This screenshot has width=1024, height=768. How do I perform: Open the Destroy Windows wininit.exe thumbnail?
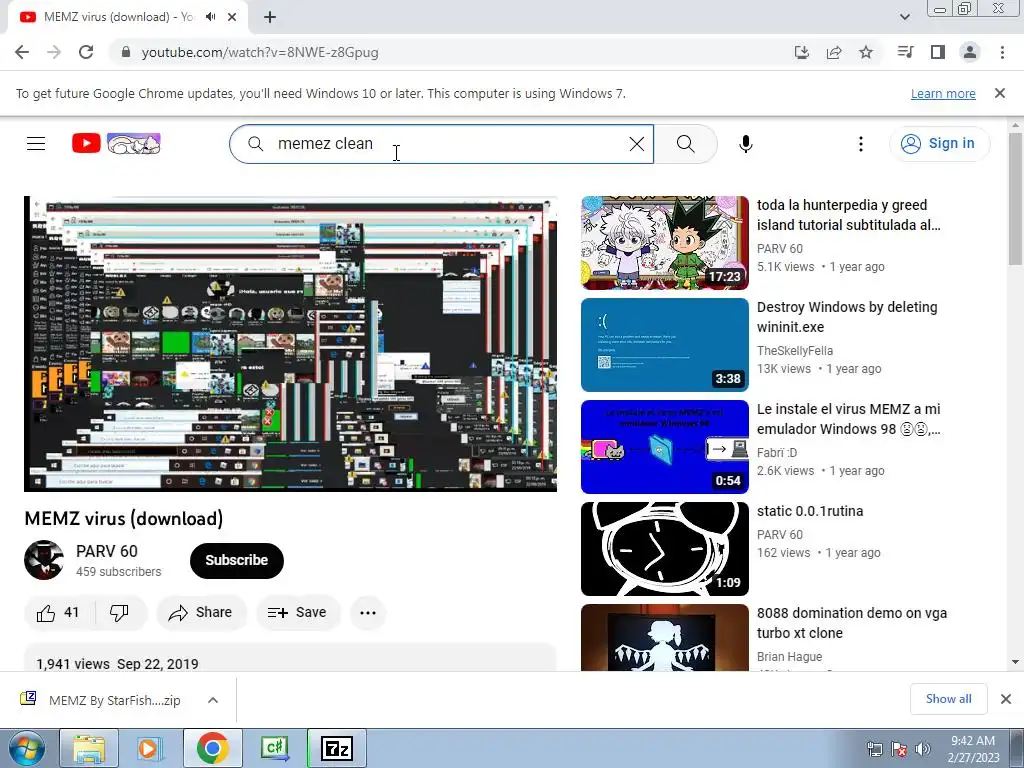(664, 344)
